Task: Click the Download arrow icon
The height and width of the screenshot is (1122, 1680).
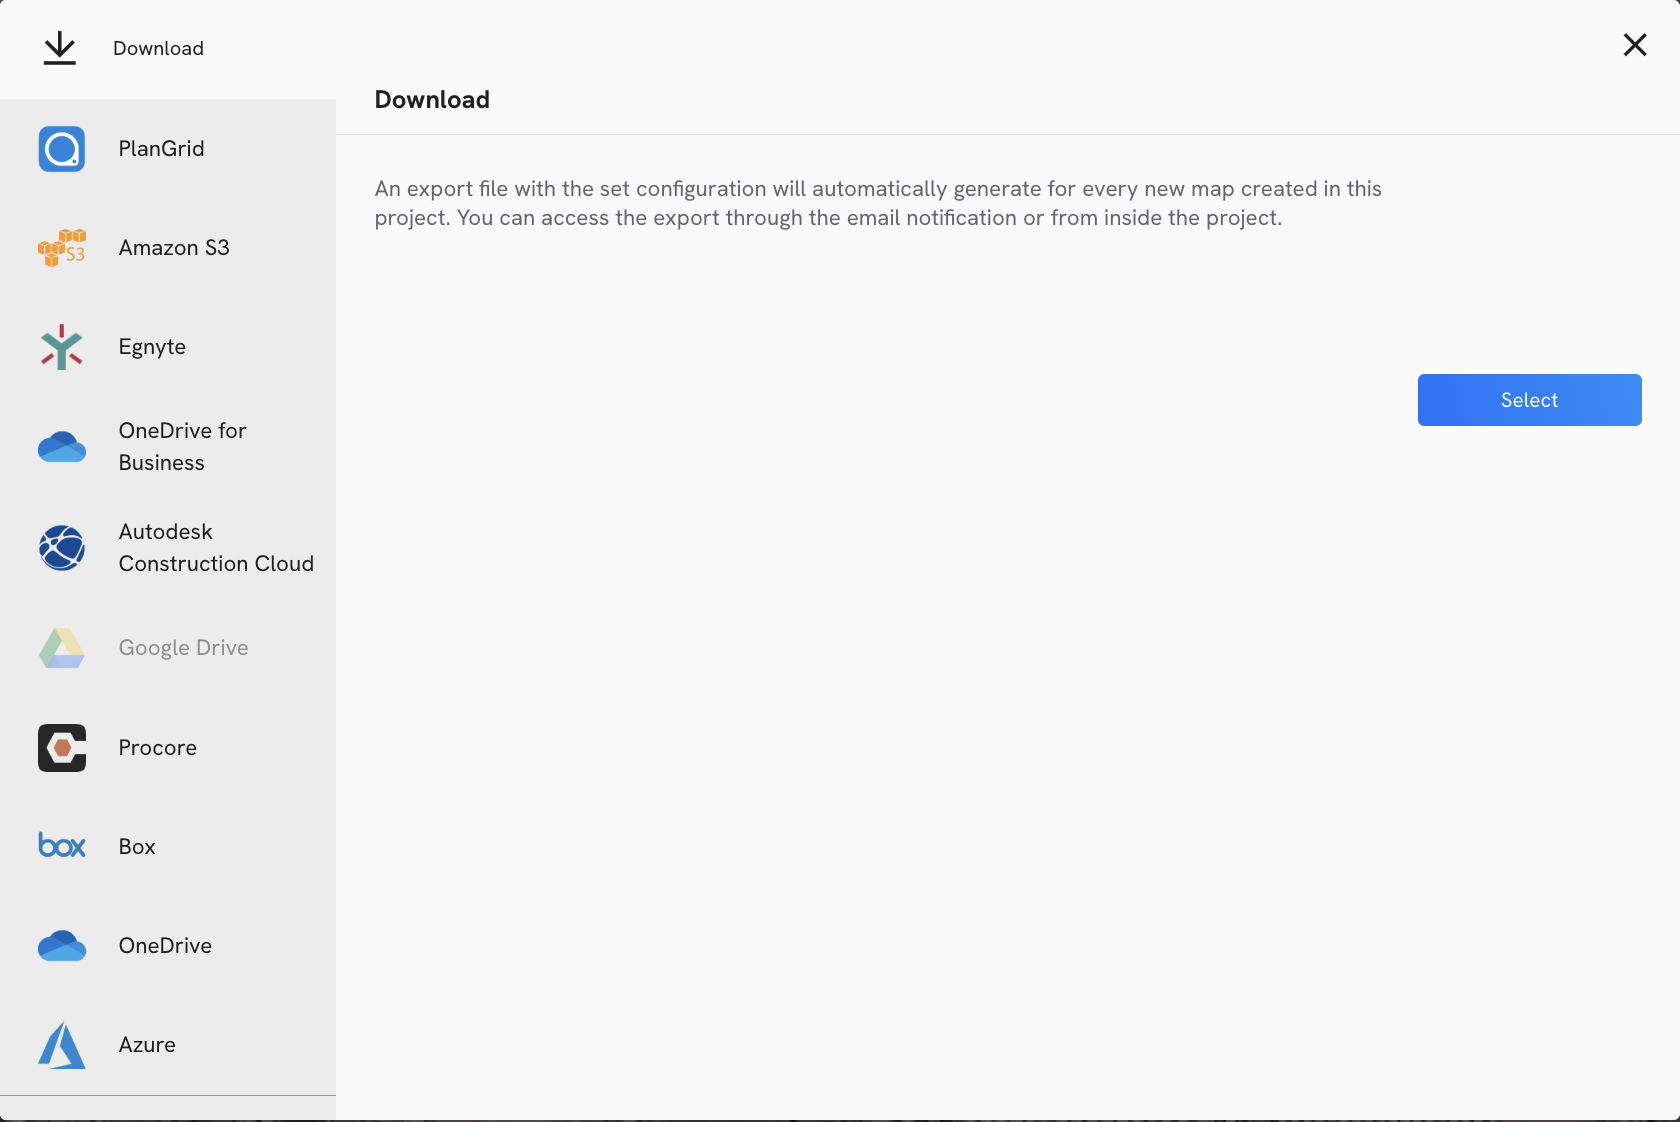Action: click(x=60, y=48)
